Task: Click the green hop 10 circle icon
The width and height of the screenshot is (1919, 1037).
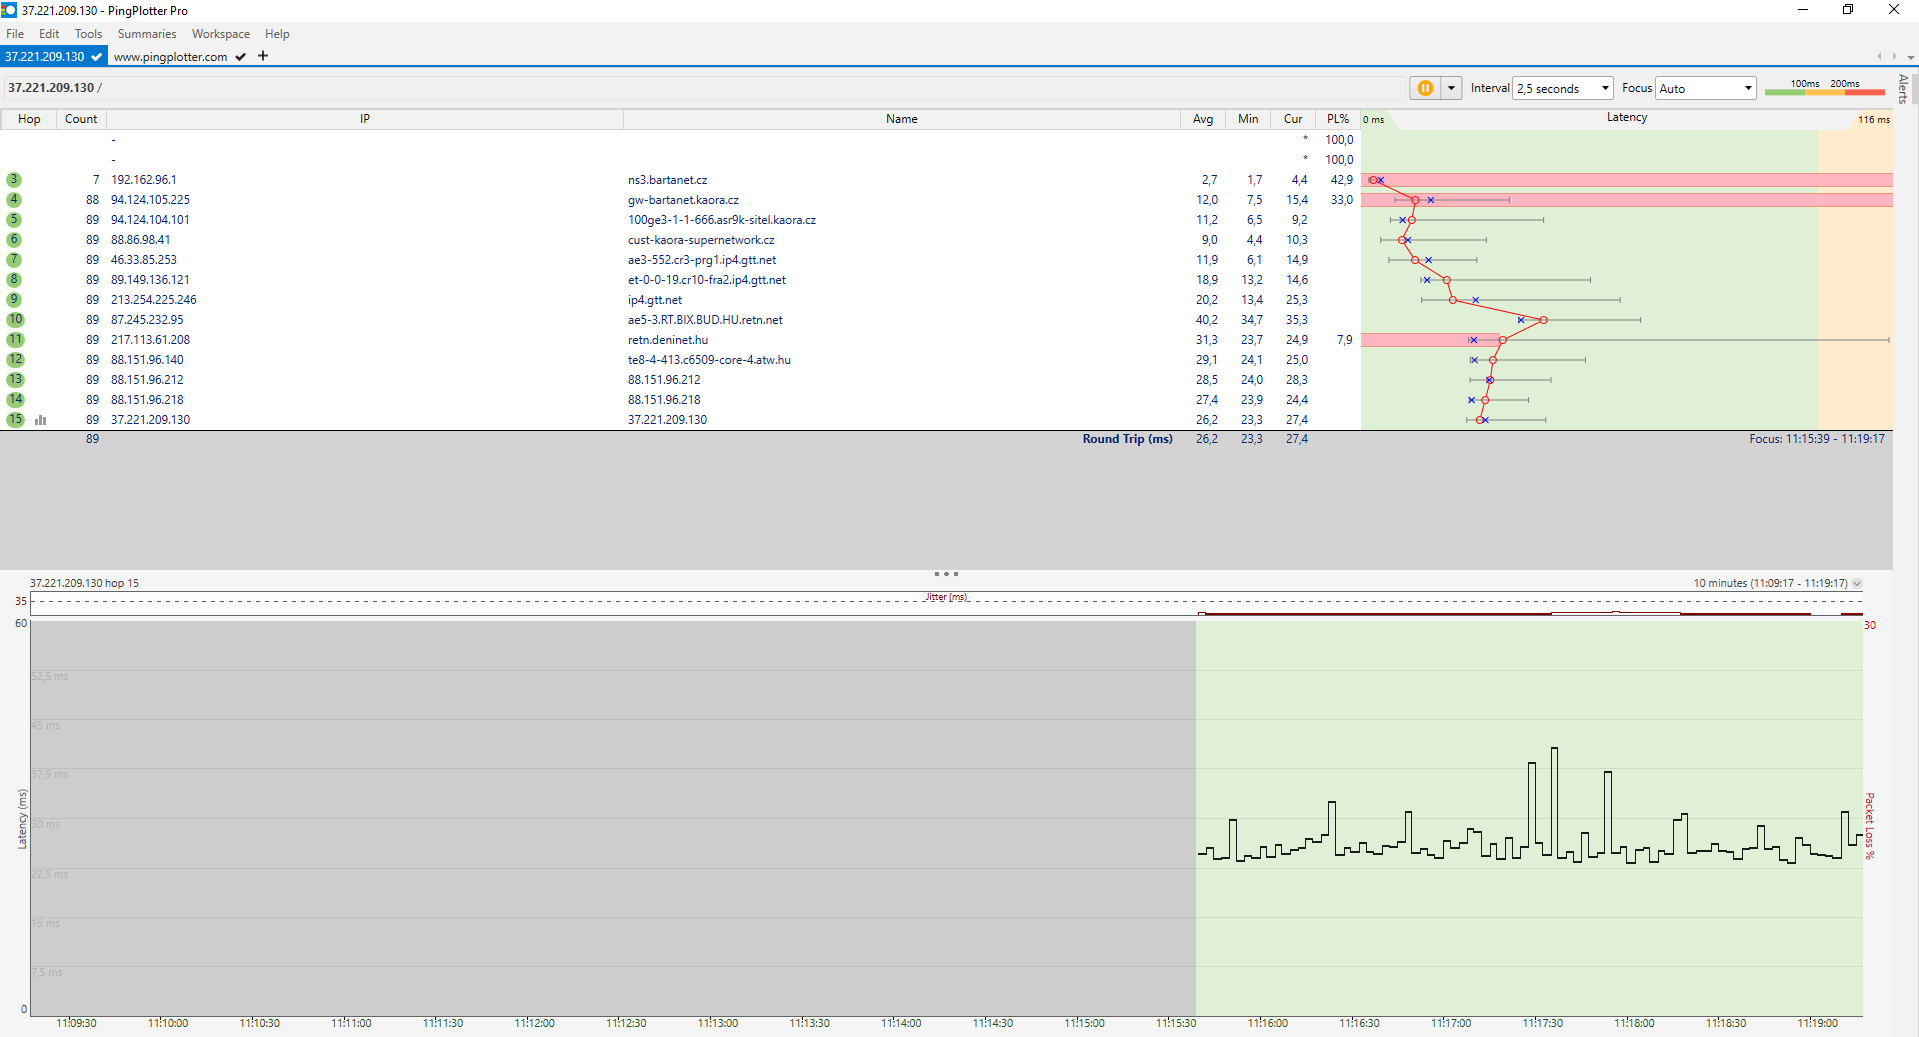Action: tap(15, 320)
